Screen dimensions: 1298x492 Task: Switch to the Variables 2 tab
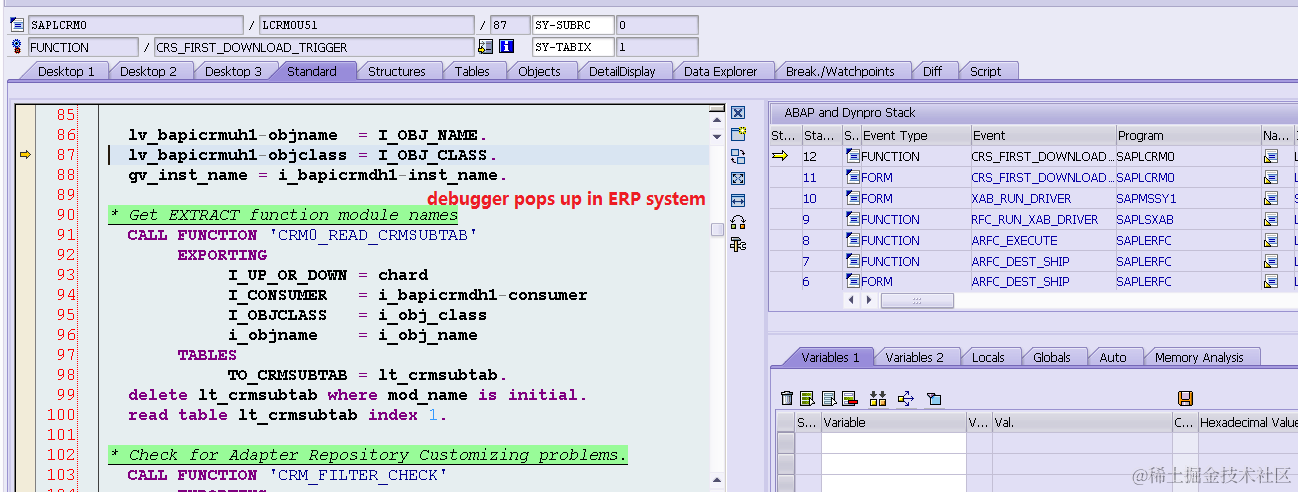coord(914,357)
